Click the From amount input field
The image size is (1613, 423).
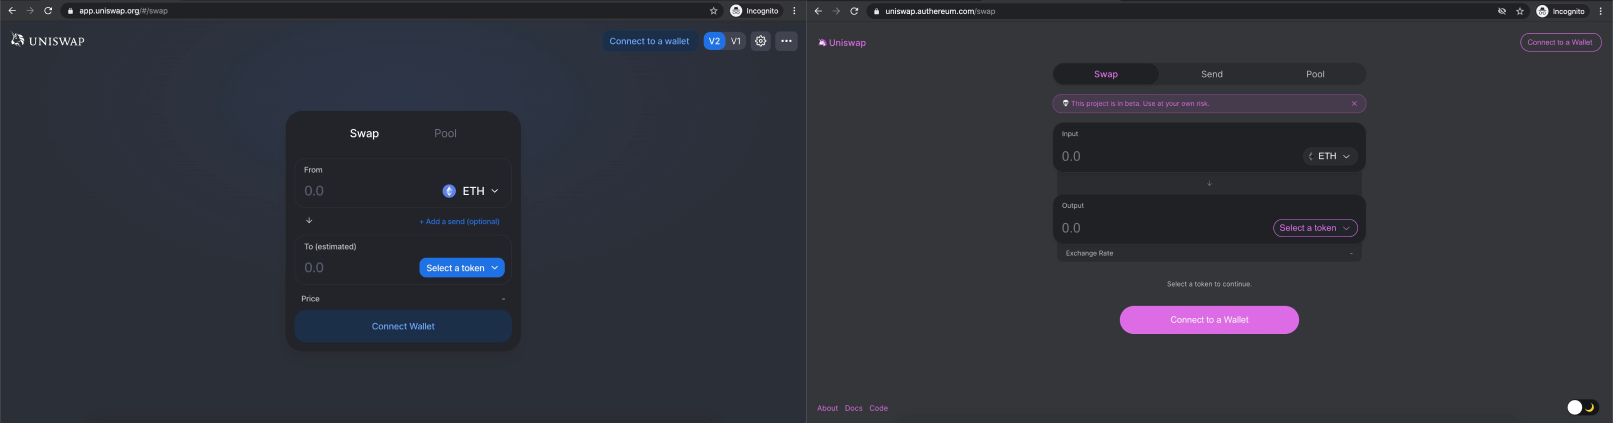[x=366, y=191]
